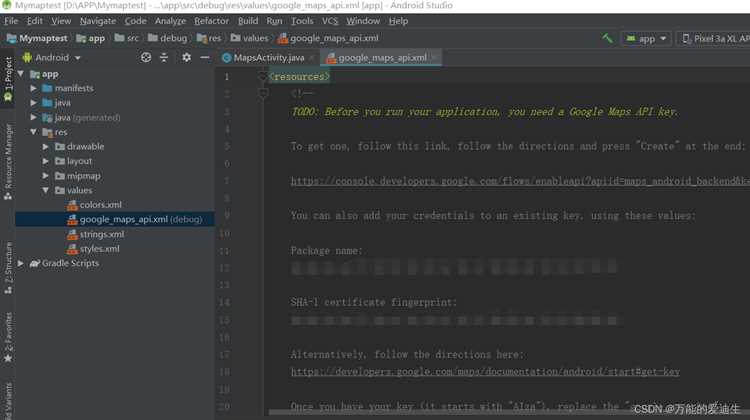
Task: Fold the resources tag at line 1
Action: (263, 77)
